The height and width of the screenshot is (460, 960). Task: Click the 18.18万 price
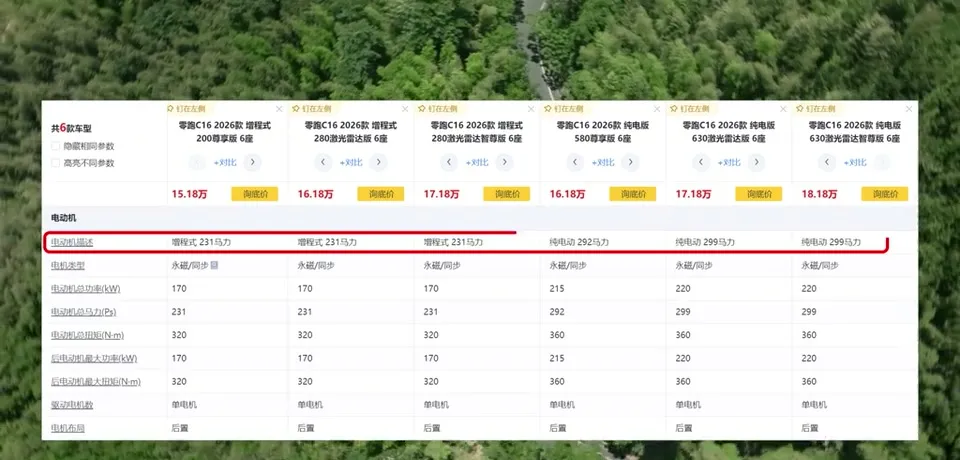point(819,194)
